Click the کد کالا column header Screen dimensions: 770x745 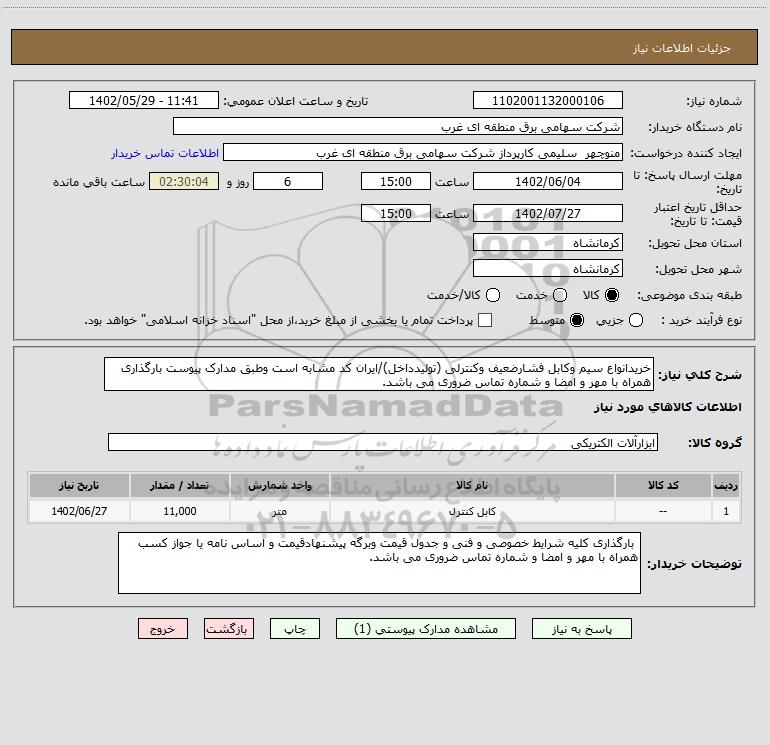tap(663, 485)
